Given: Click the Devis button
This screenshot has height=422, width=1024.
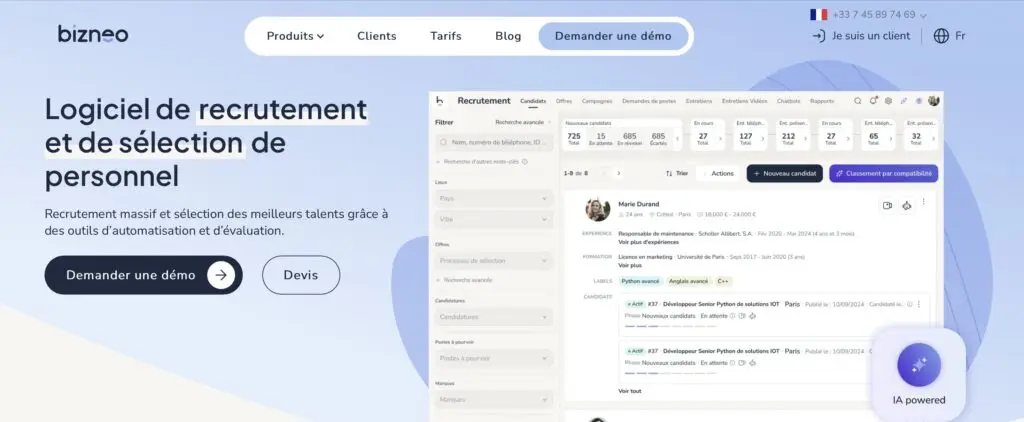Looking at the screenshot, I should pyautogui.click(x=301, y=275).
